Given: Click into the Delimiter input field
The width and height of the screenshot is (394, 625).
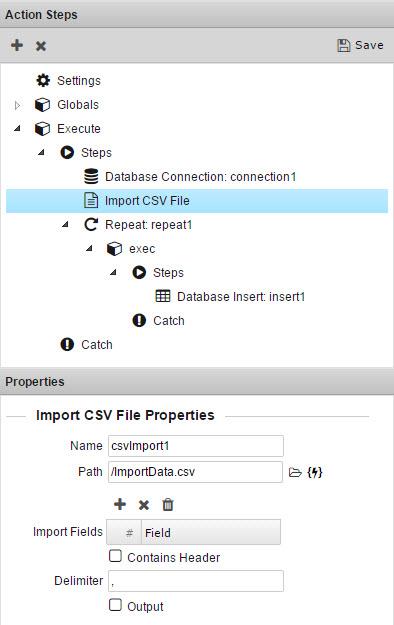Looking at the screenshot, I should click(x=196, y=581).
